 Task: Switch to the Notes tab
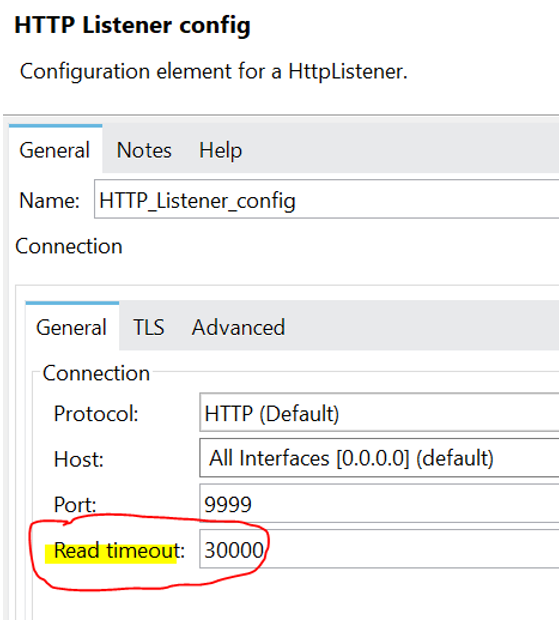pyautogui.click(x=144, y=150)
